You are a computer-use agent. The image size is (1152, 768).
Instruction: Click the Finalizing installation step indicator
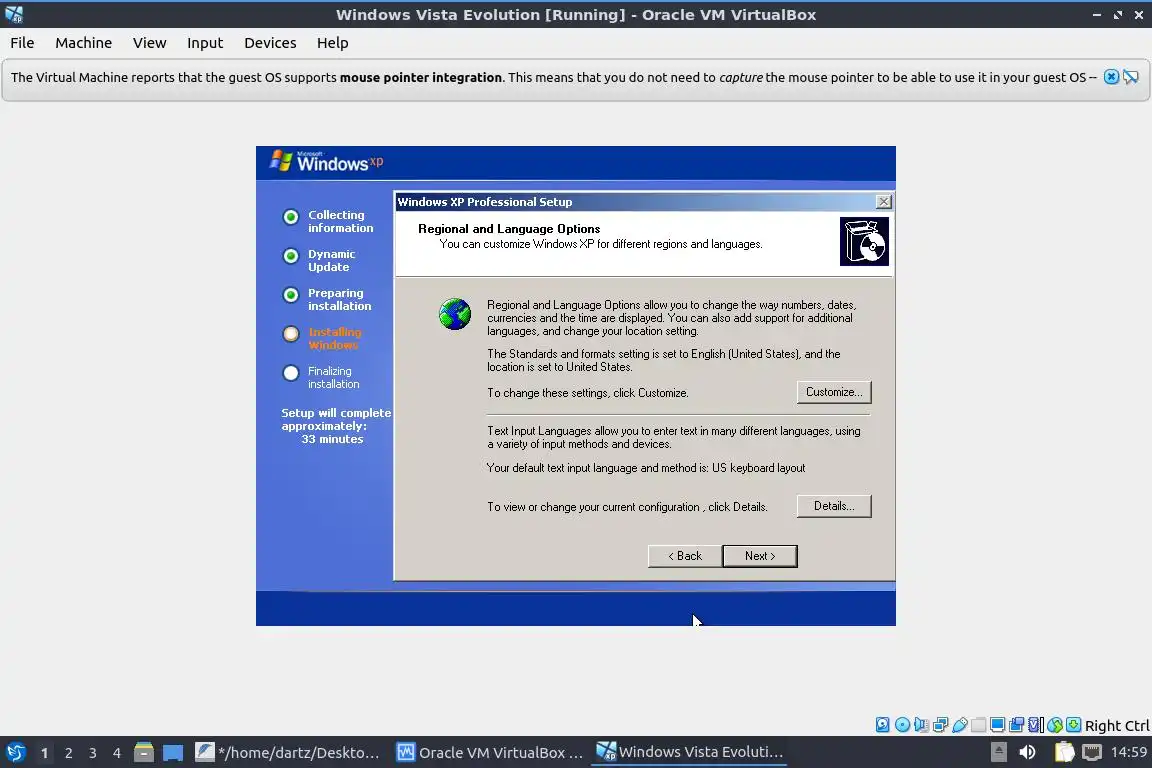pyautogui.click(x=291, y=373)
